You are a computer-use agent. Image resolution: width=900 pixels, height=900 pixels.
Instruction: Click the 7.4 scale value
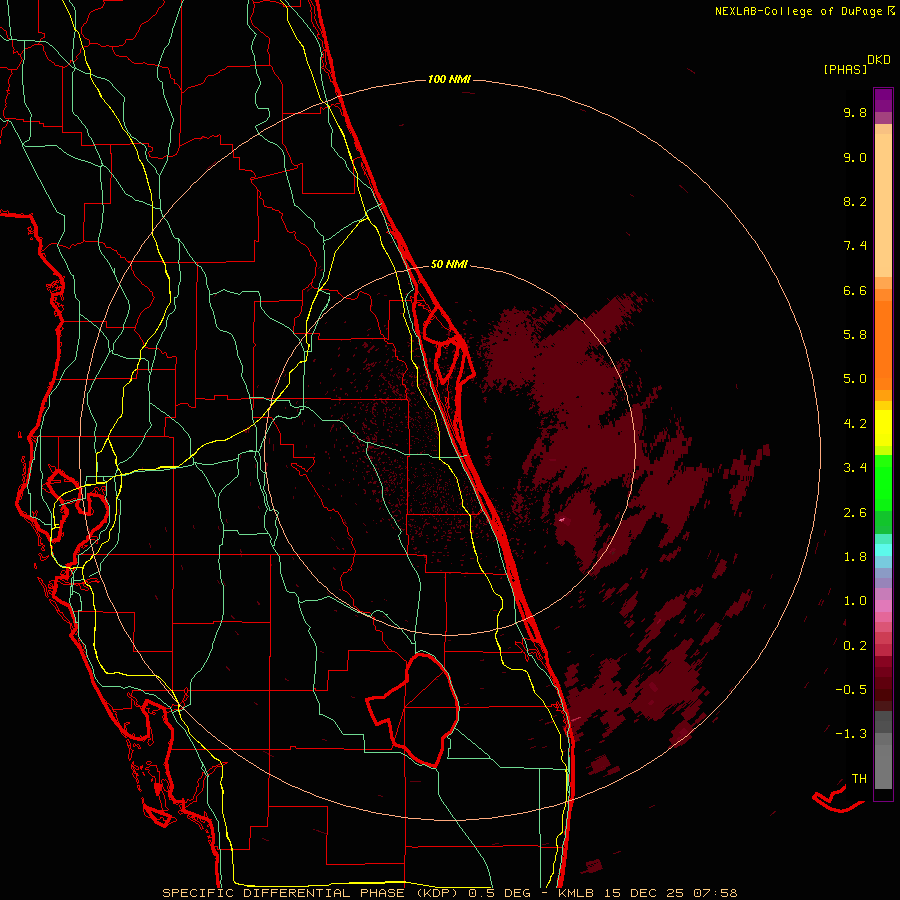click(855, 246)
